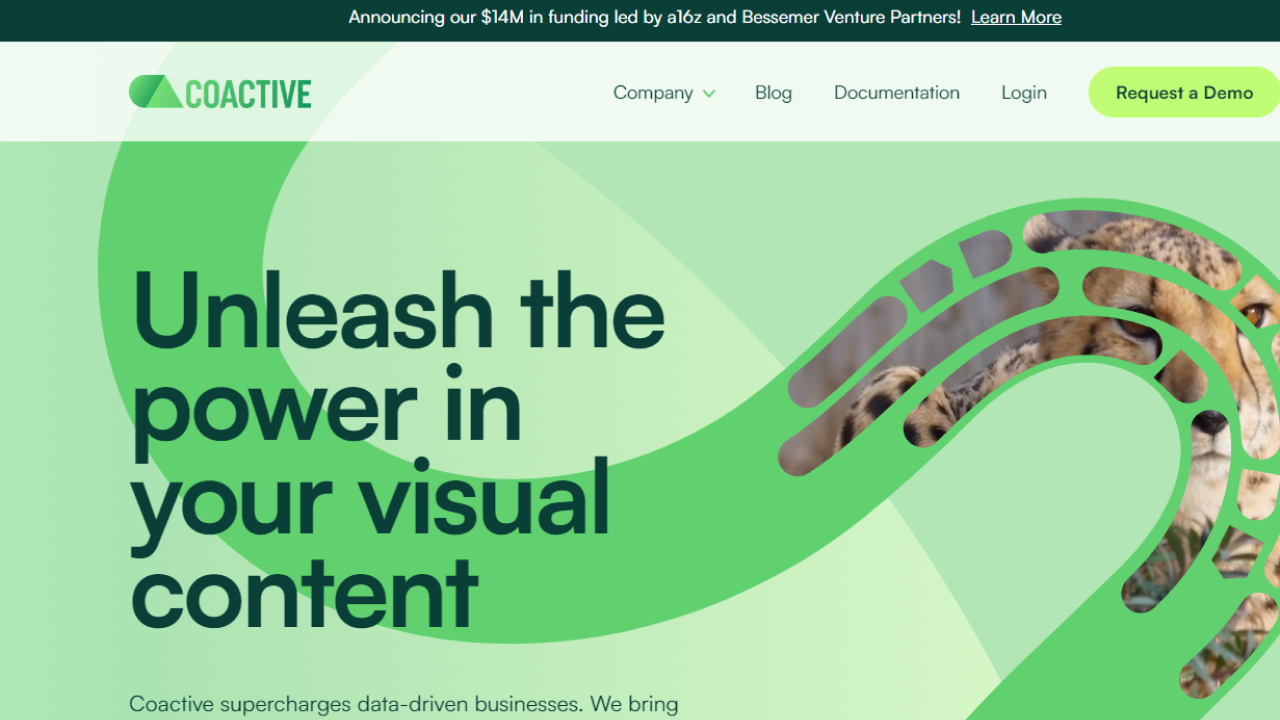Follow the Learn More announcement link
Image resolution: width=1280 pixels, height=720 pixels.
coord(1016,17)
